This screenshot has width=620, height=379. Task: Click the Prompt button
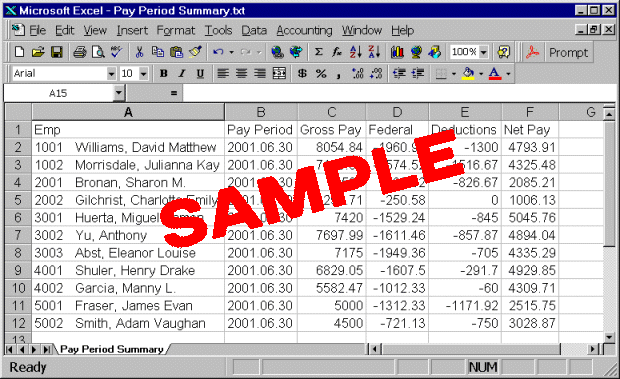568,52
